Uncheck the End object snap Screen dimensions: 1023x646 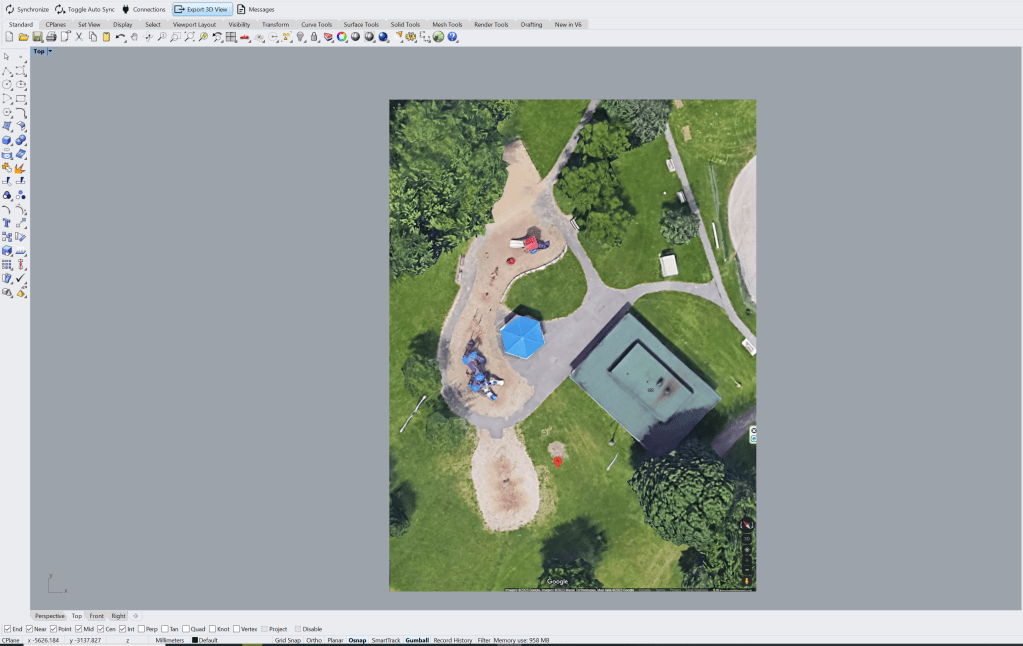click(7, 629)
